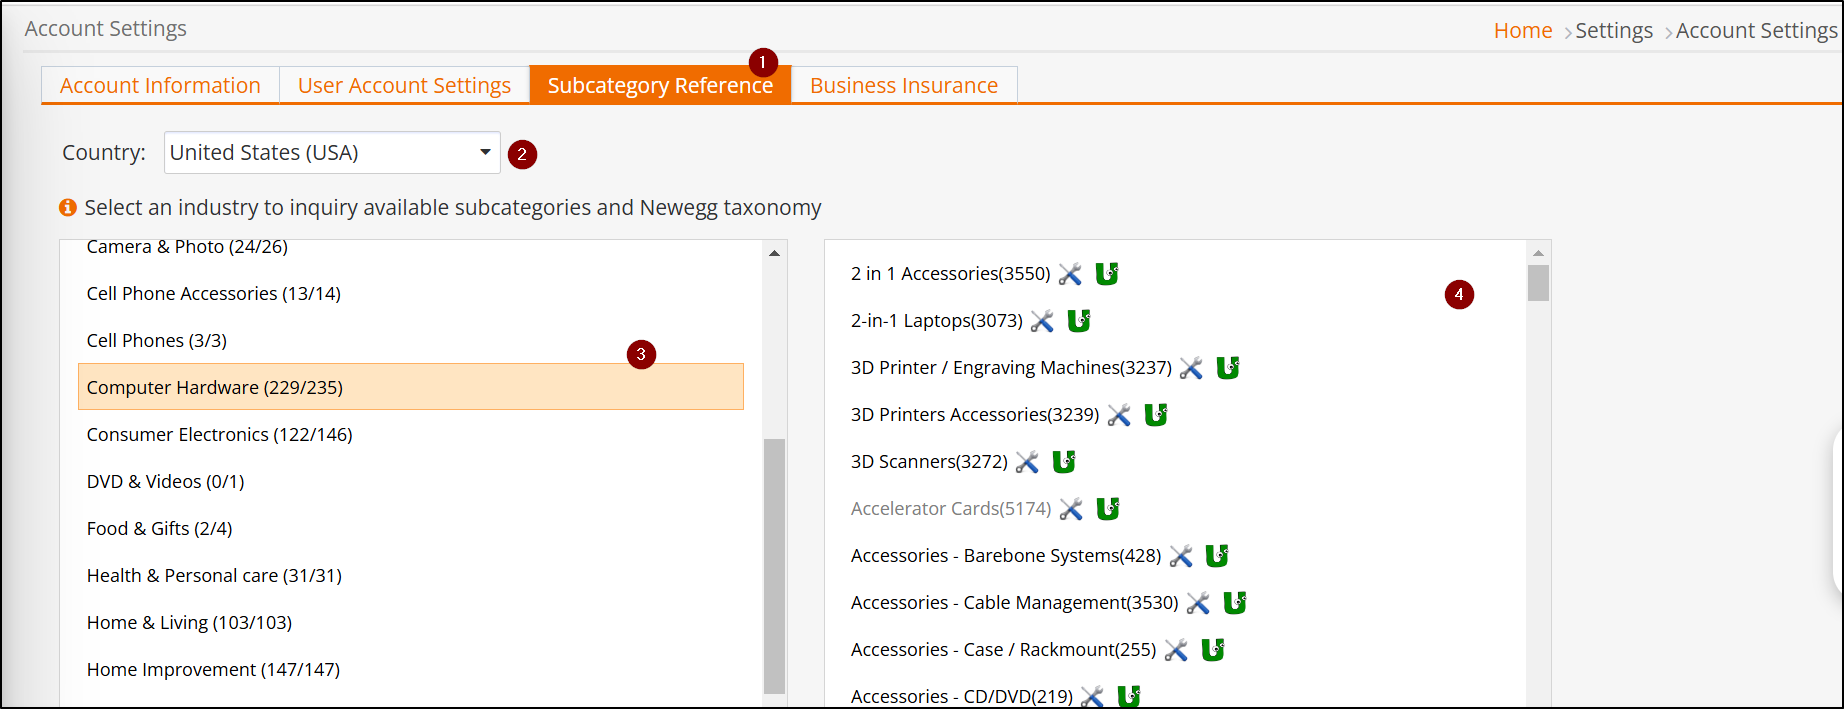Click the 2 in 1 Accessories(3550) subcategory text

coord(950,273)
